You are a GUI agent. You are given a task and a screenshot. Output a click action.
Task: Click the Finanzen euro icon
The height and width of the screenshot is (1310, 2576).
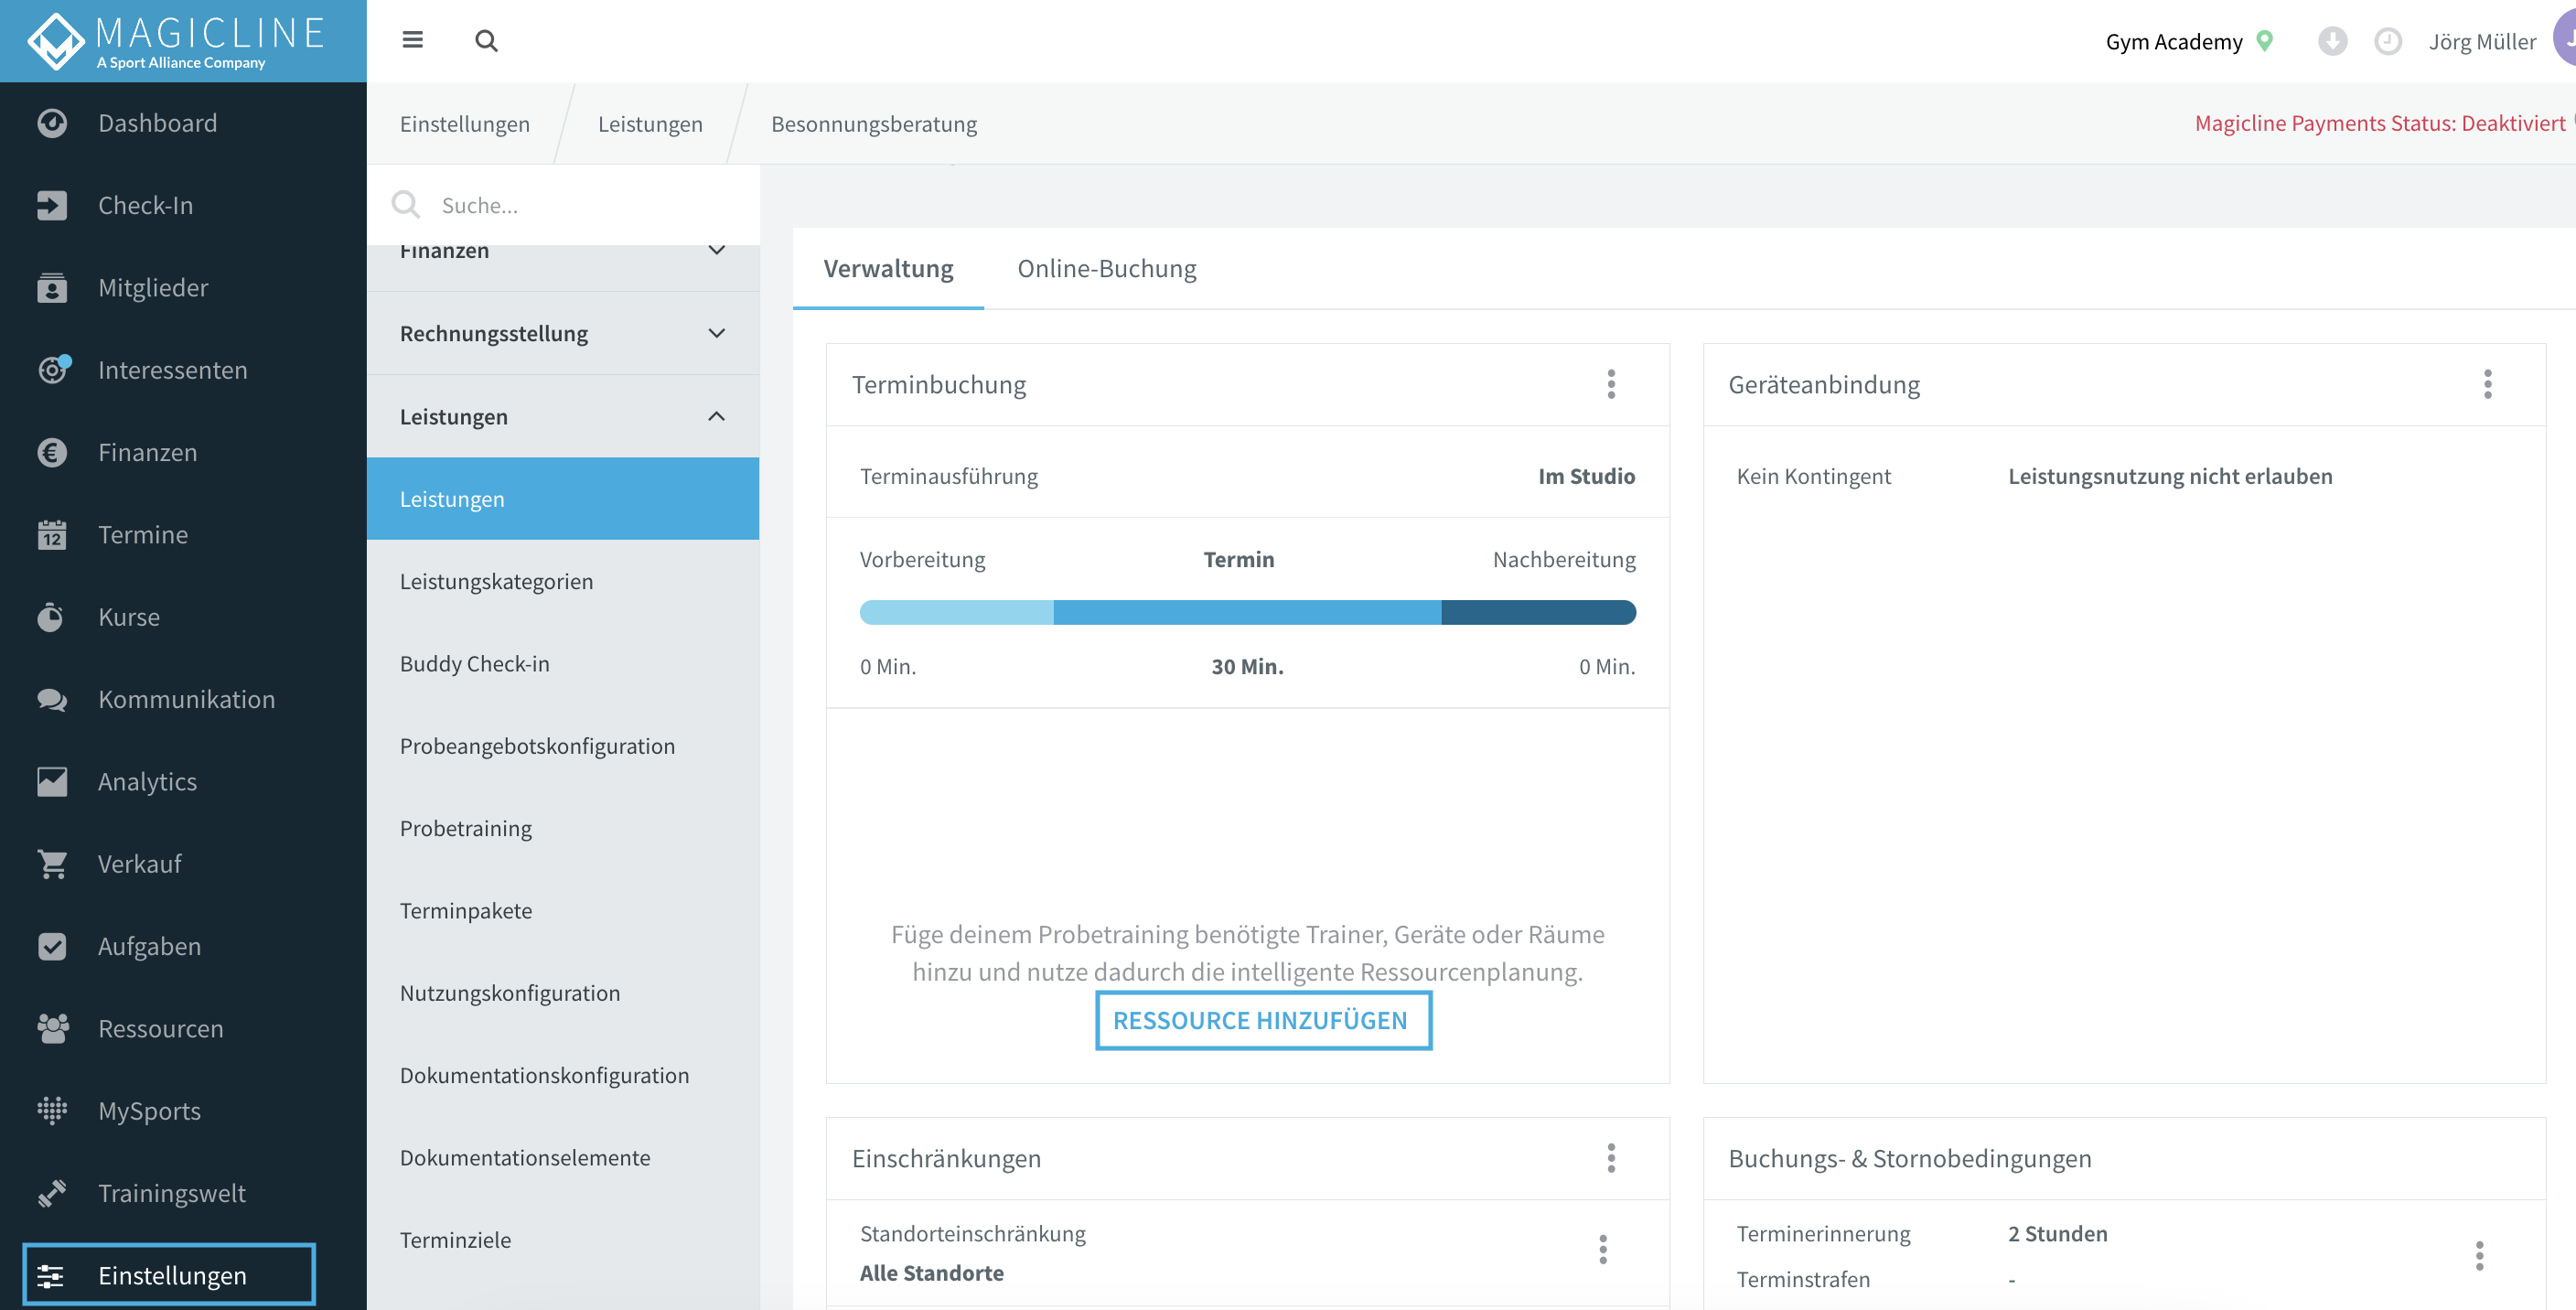[52, 452]
